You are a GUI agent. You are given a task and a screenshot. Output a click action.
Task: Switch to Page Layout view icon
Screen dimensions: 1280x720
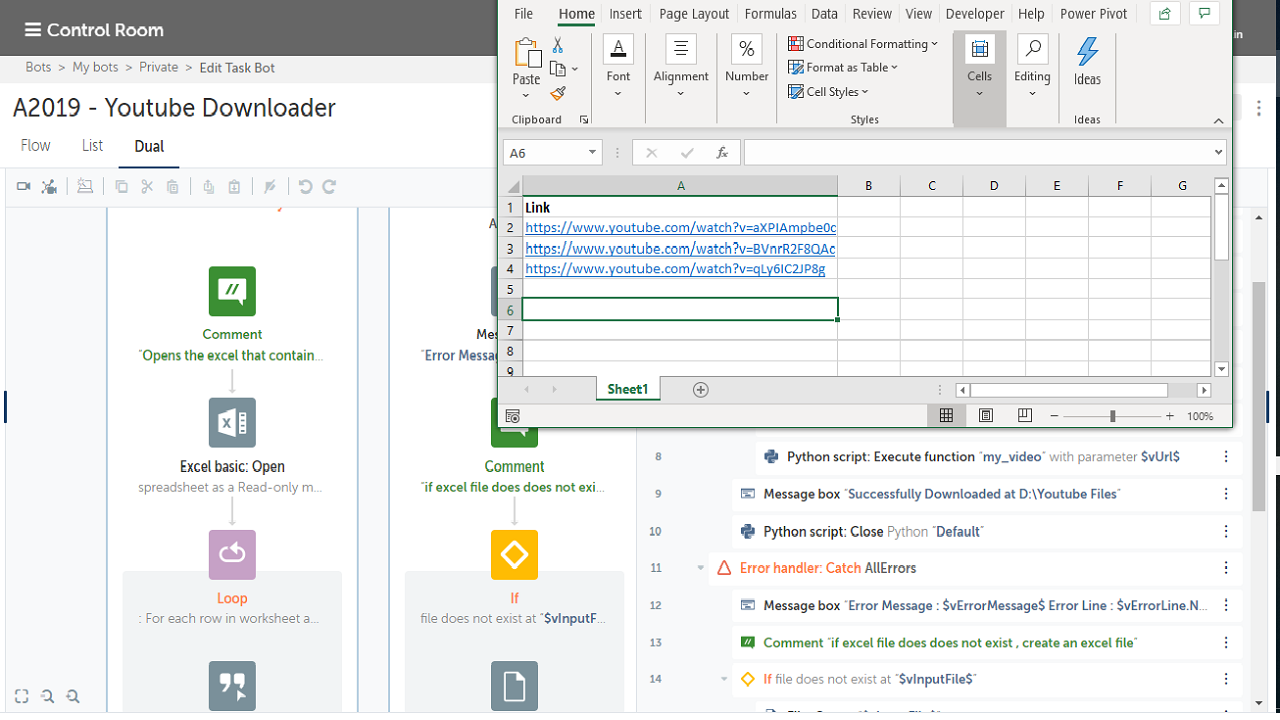tap(986, 416)
